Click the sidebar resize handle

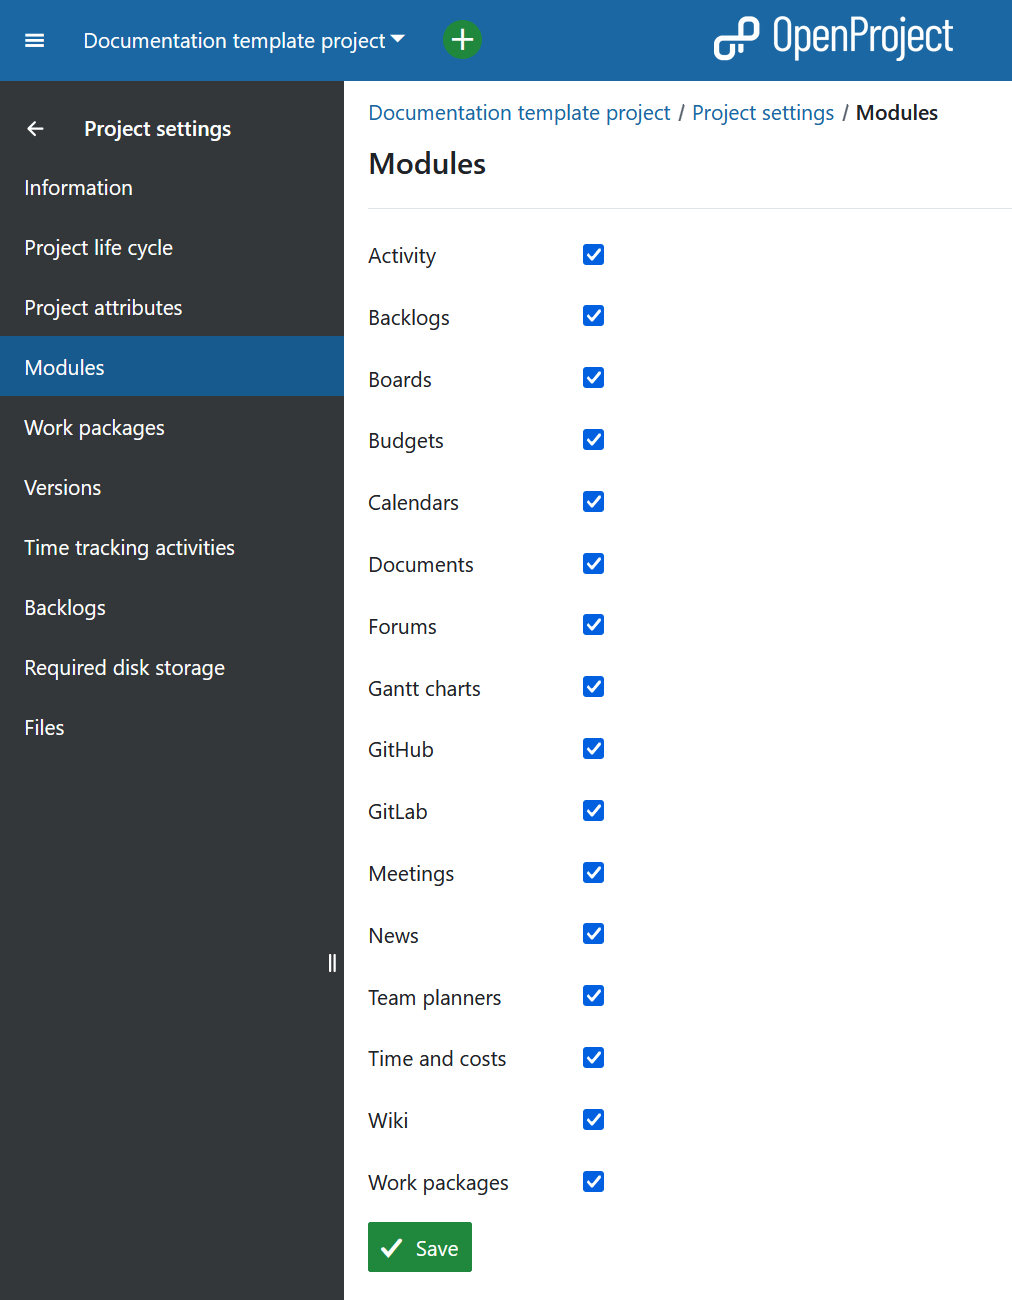point(332,963)
